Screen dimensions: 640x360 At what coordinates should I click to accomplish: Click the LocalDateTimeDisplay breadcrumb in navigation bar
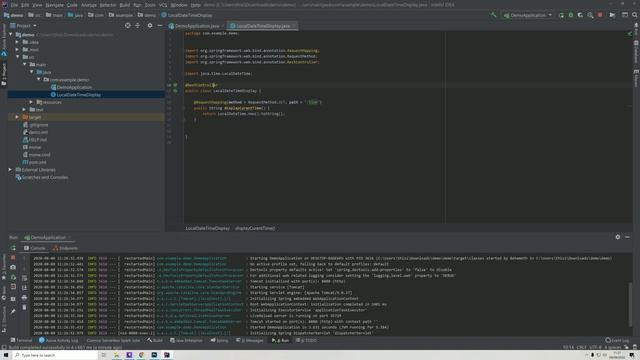pyautogui.click(x=187, y=15)
